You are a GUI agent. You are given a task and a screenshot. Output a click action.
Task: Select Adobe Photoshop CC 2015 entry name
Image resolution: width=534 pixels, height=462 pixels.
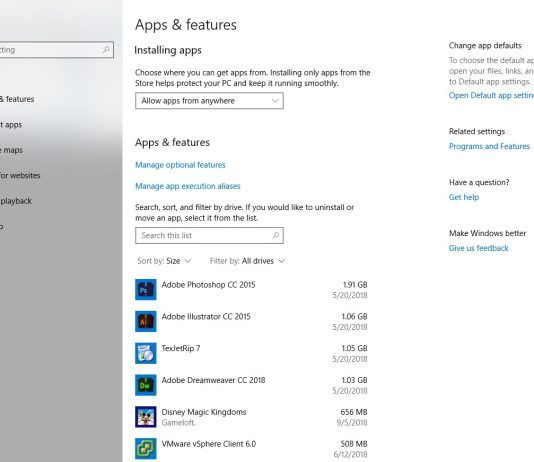(208, 285)
